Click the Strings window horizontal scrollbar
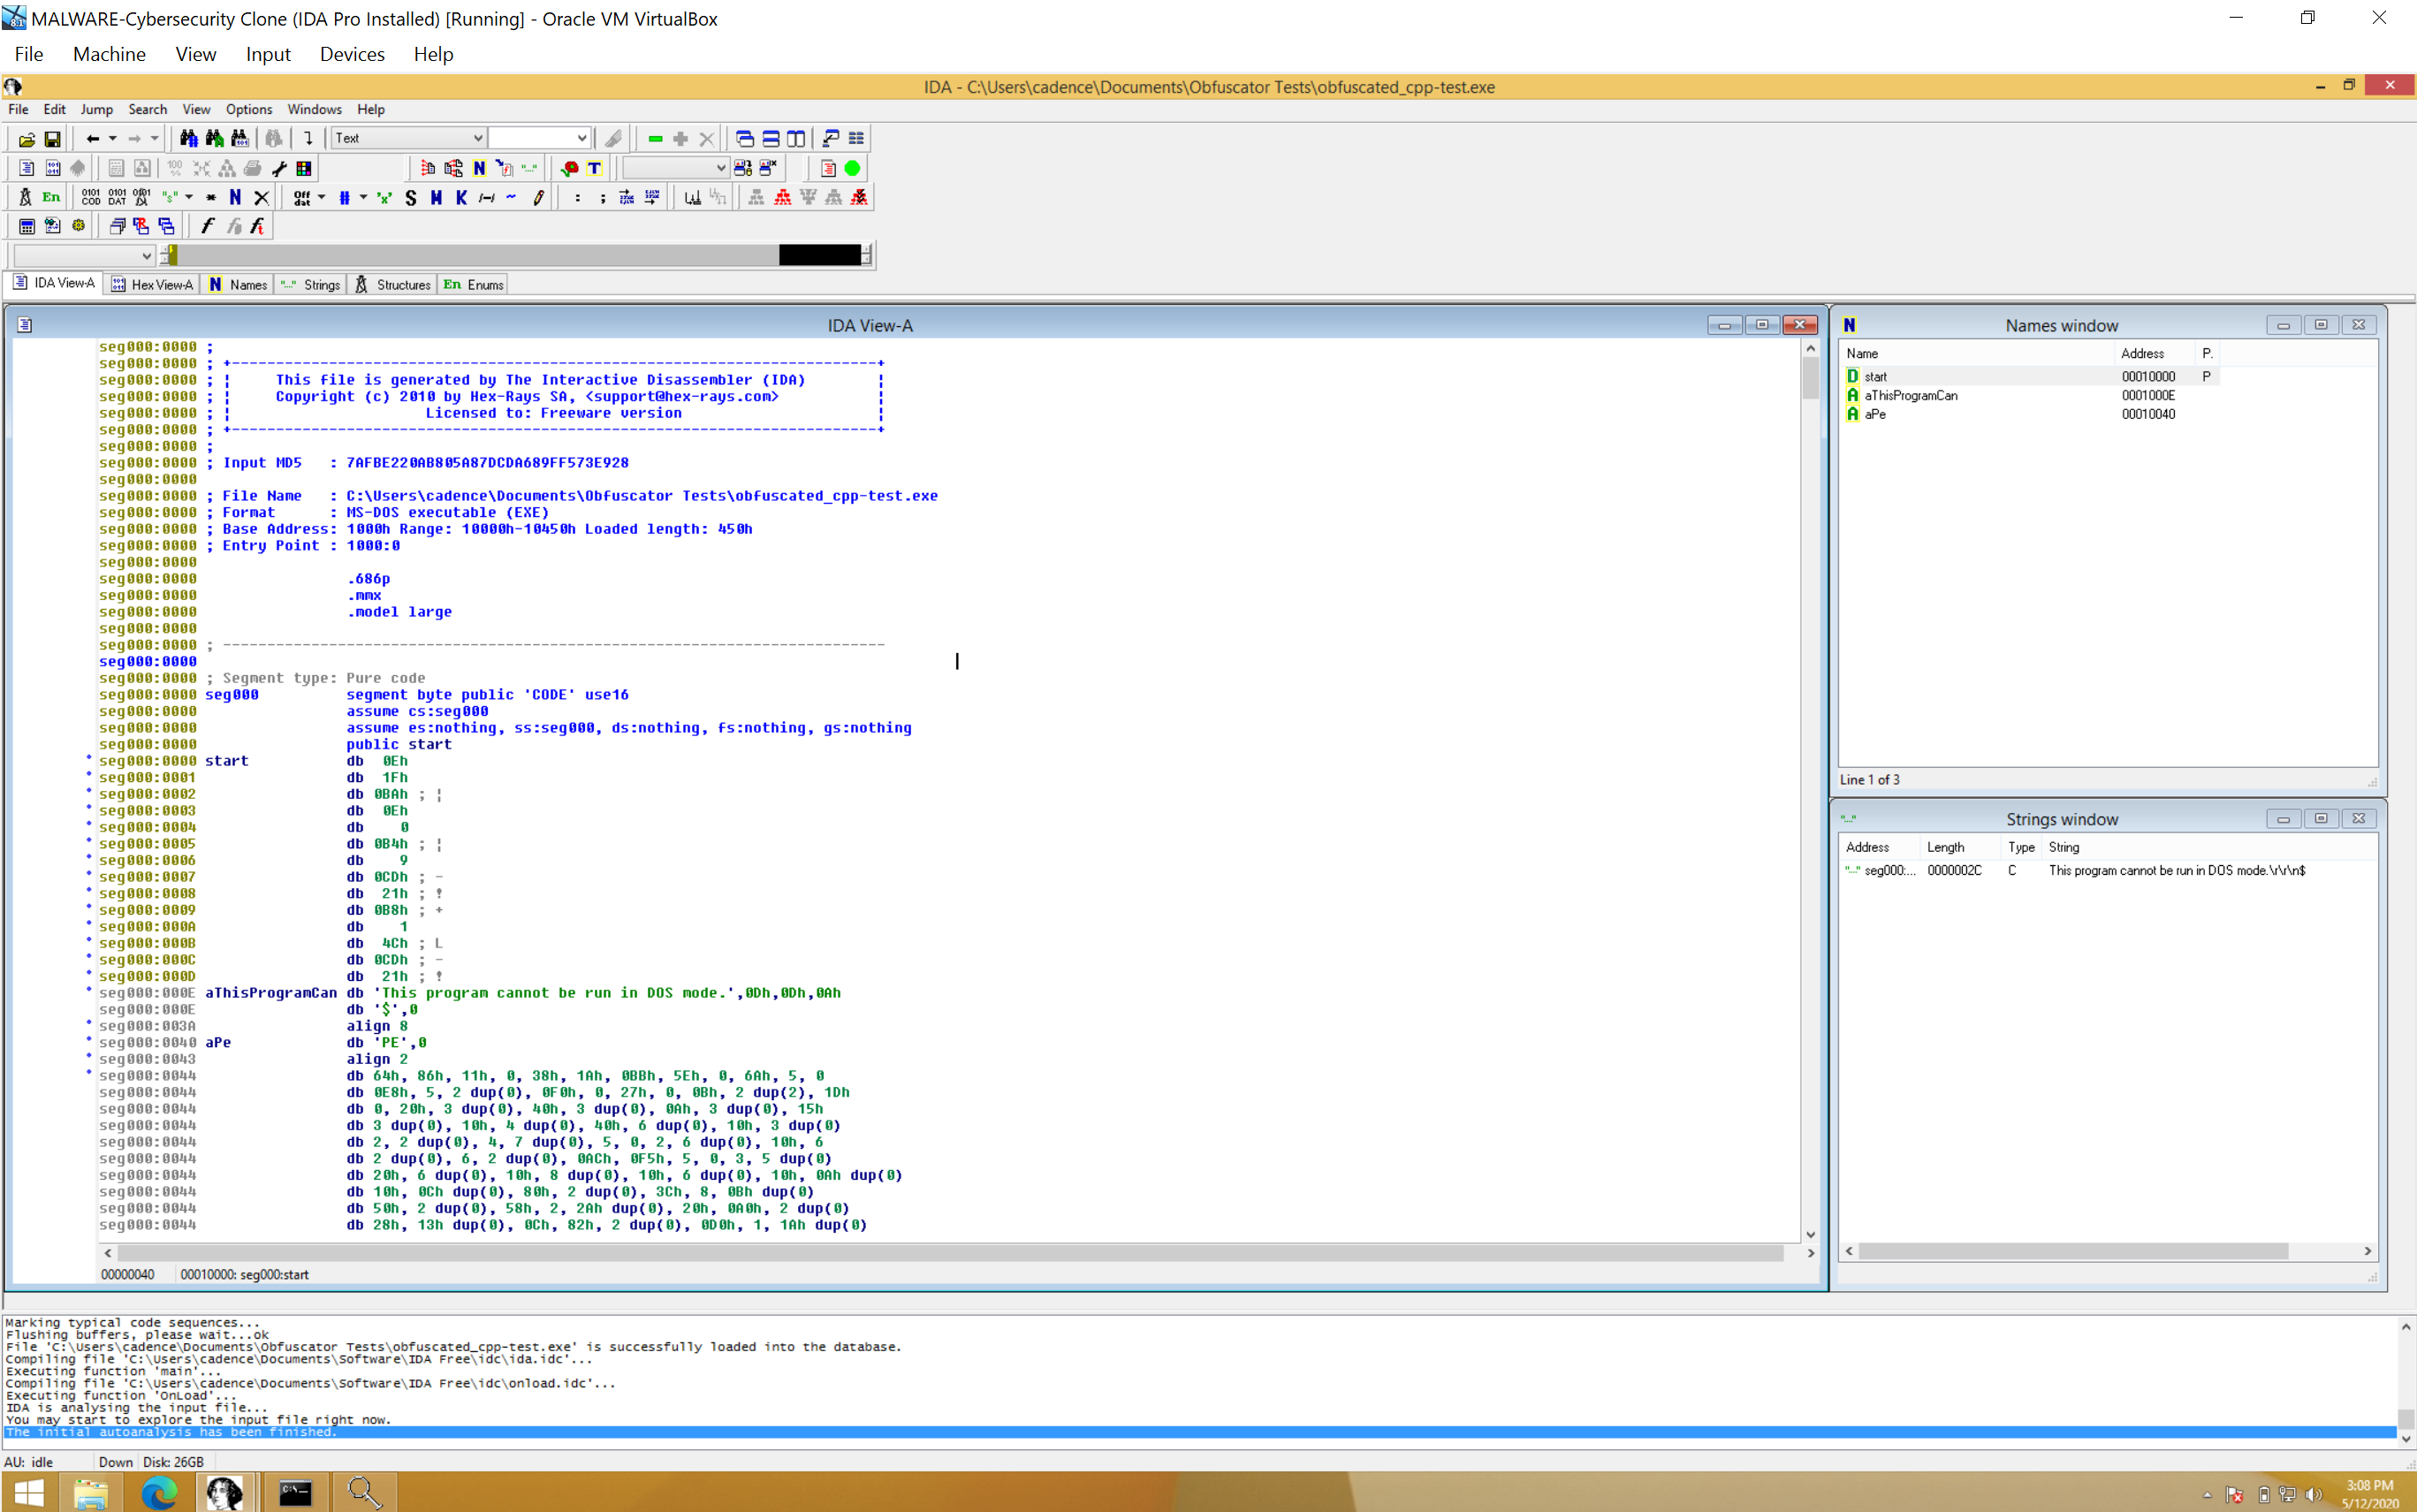Screen dimensions: 2417x1512 click(2072, 1251)
